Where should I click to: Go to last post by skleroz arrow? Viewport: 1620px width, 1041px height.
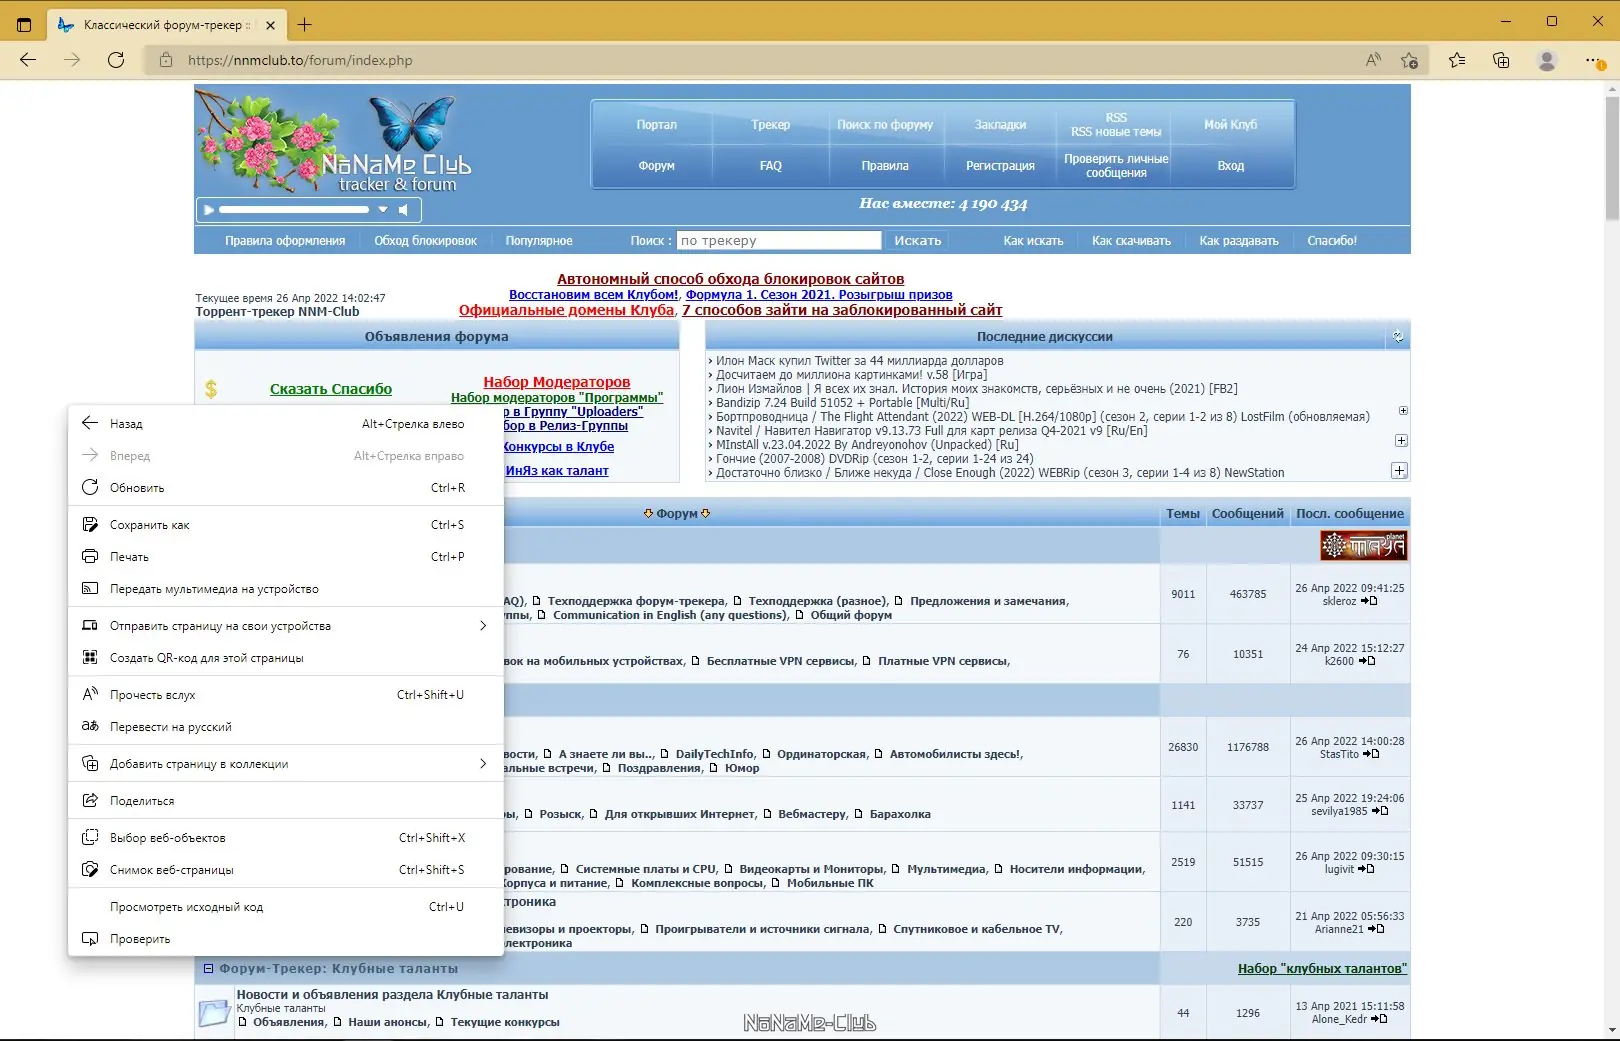[x=1370, y=601]
